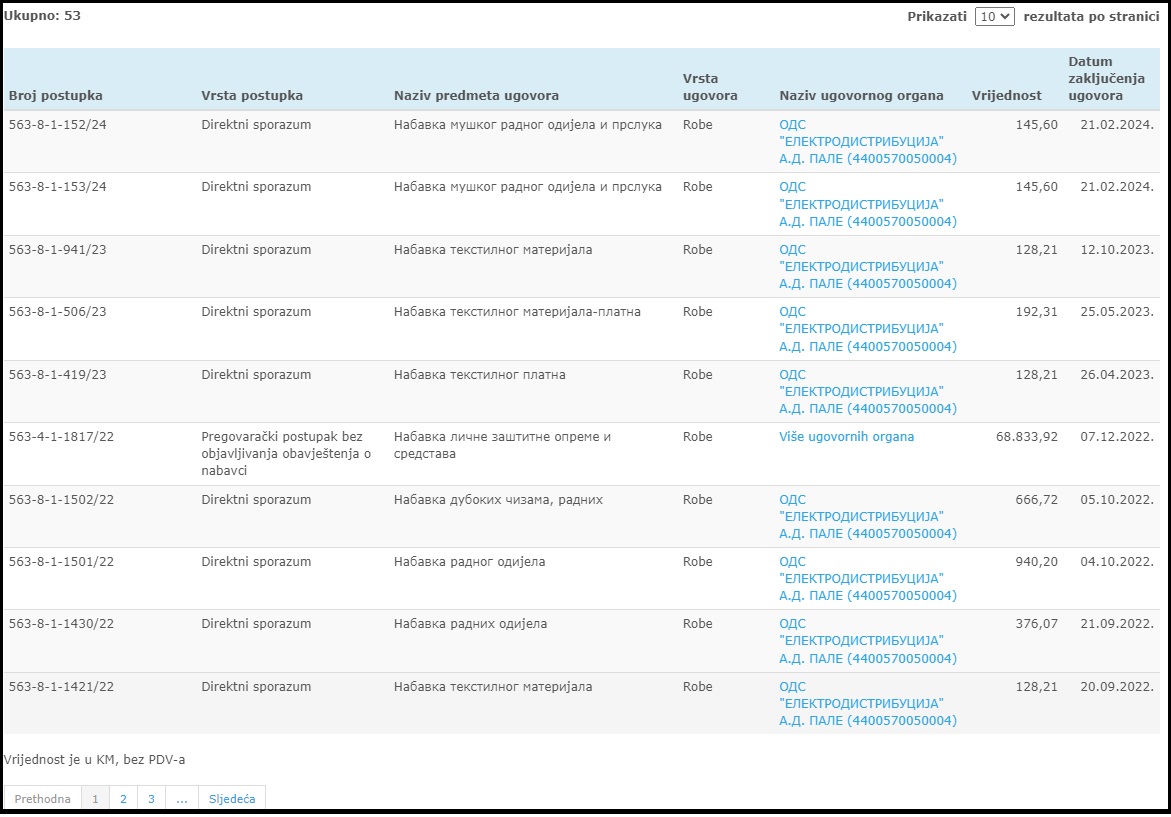Screen dimensions: 1171x817
Task: Sort by Vrsta postupka column header
Action: tap(252, 96)
